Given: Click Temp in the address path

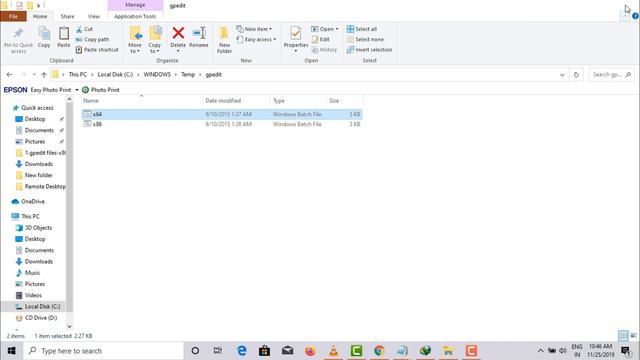Looking at the screenshot, I should click(x=188, y=75).
